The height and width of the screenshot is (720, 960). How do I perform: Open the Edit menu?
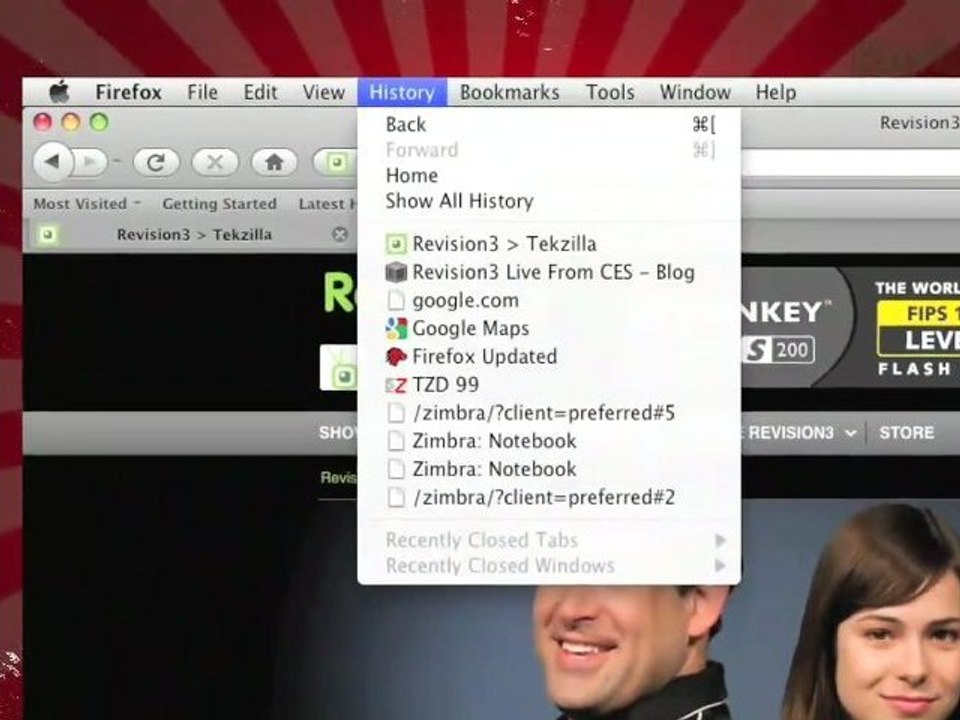tap(260, 92)
